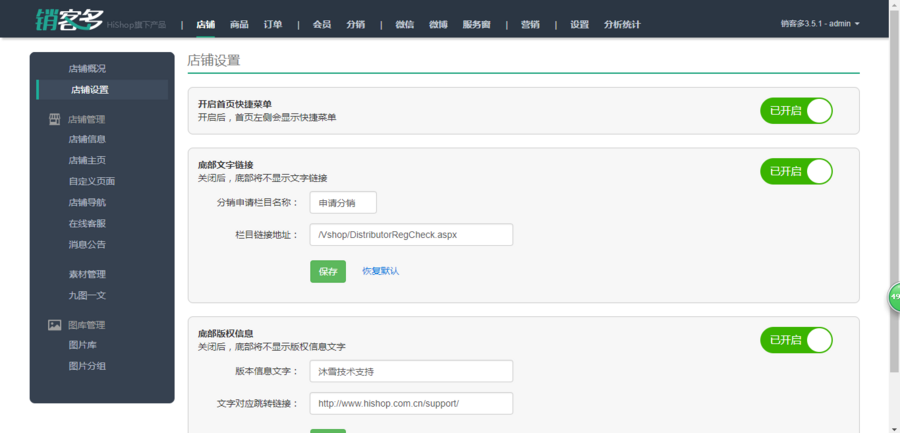Open the 分析统计 top menu
Image resolution: width=900 pixels, height=433 pixels.
[x=622, y=25]
